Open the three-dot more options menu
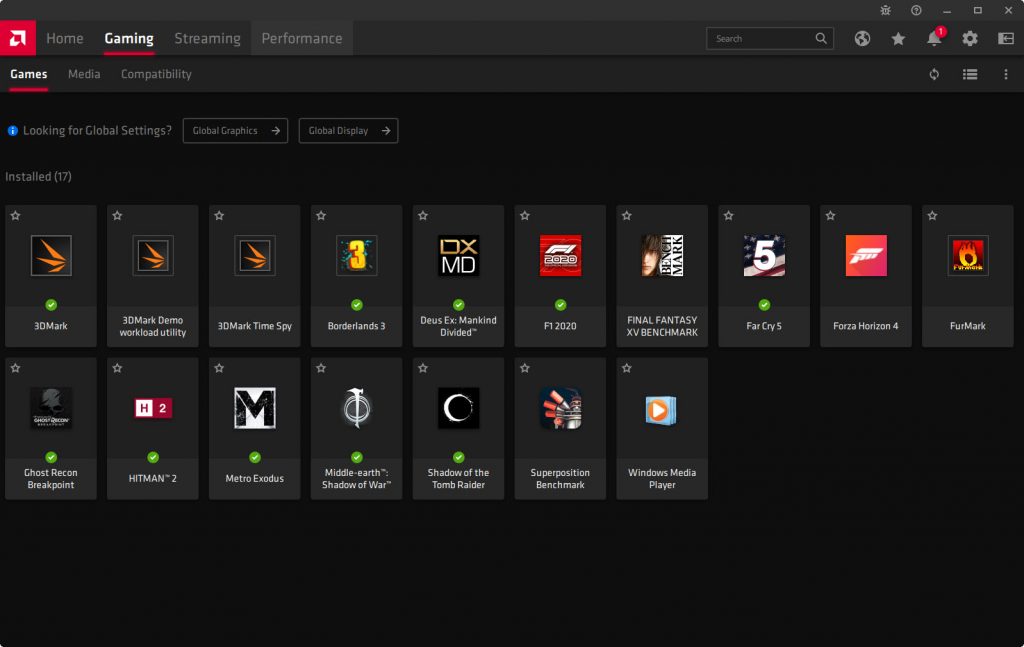This screenshot has height=647, width=1024. coord(1006,74)
